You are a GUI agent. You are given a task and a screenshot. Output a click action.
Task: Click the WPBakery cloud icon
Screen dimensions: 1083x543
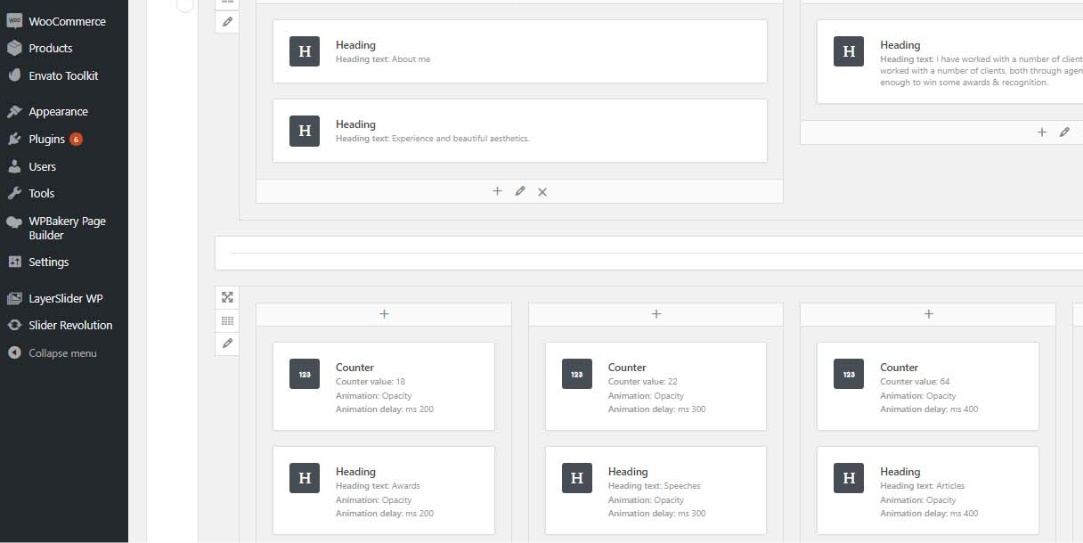(x=15, y=222)
